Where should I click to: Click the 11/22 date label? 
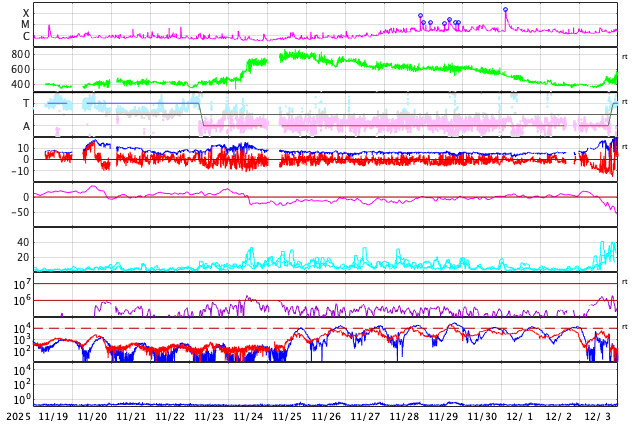pyautogui.click(x=170, y=416)
